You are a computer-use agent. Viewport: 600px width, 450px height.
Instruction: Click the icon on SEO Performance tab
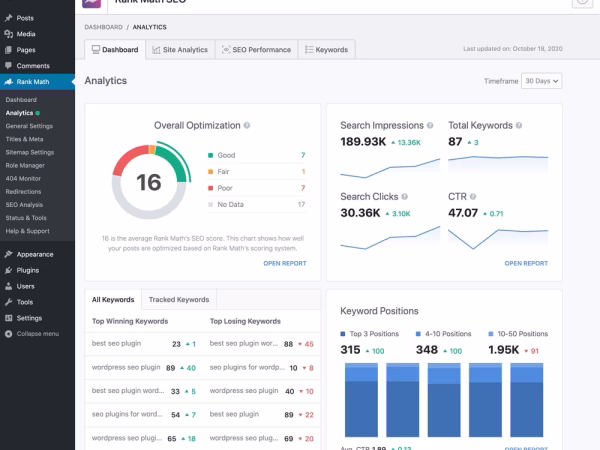226,49
